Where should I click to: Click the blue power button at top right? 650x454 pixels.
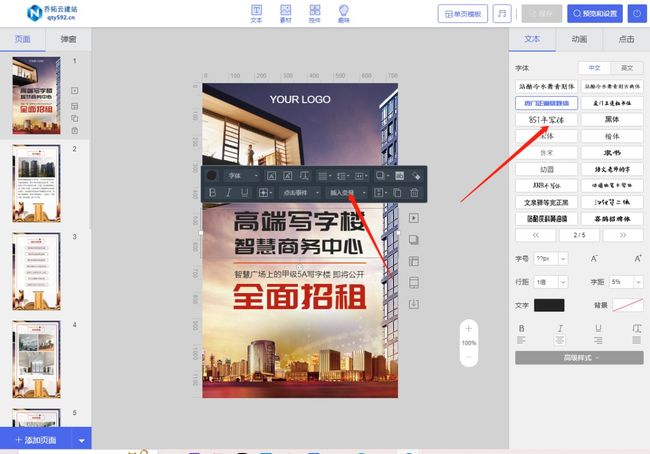[x=637, y=14]
